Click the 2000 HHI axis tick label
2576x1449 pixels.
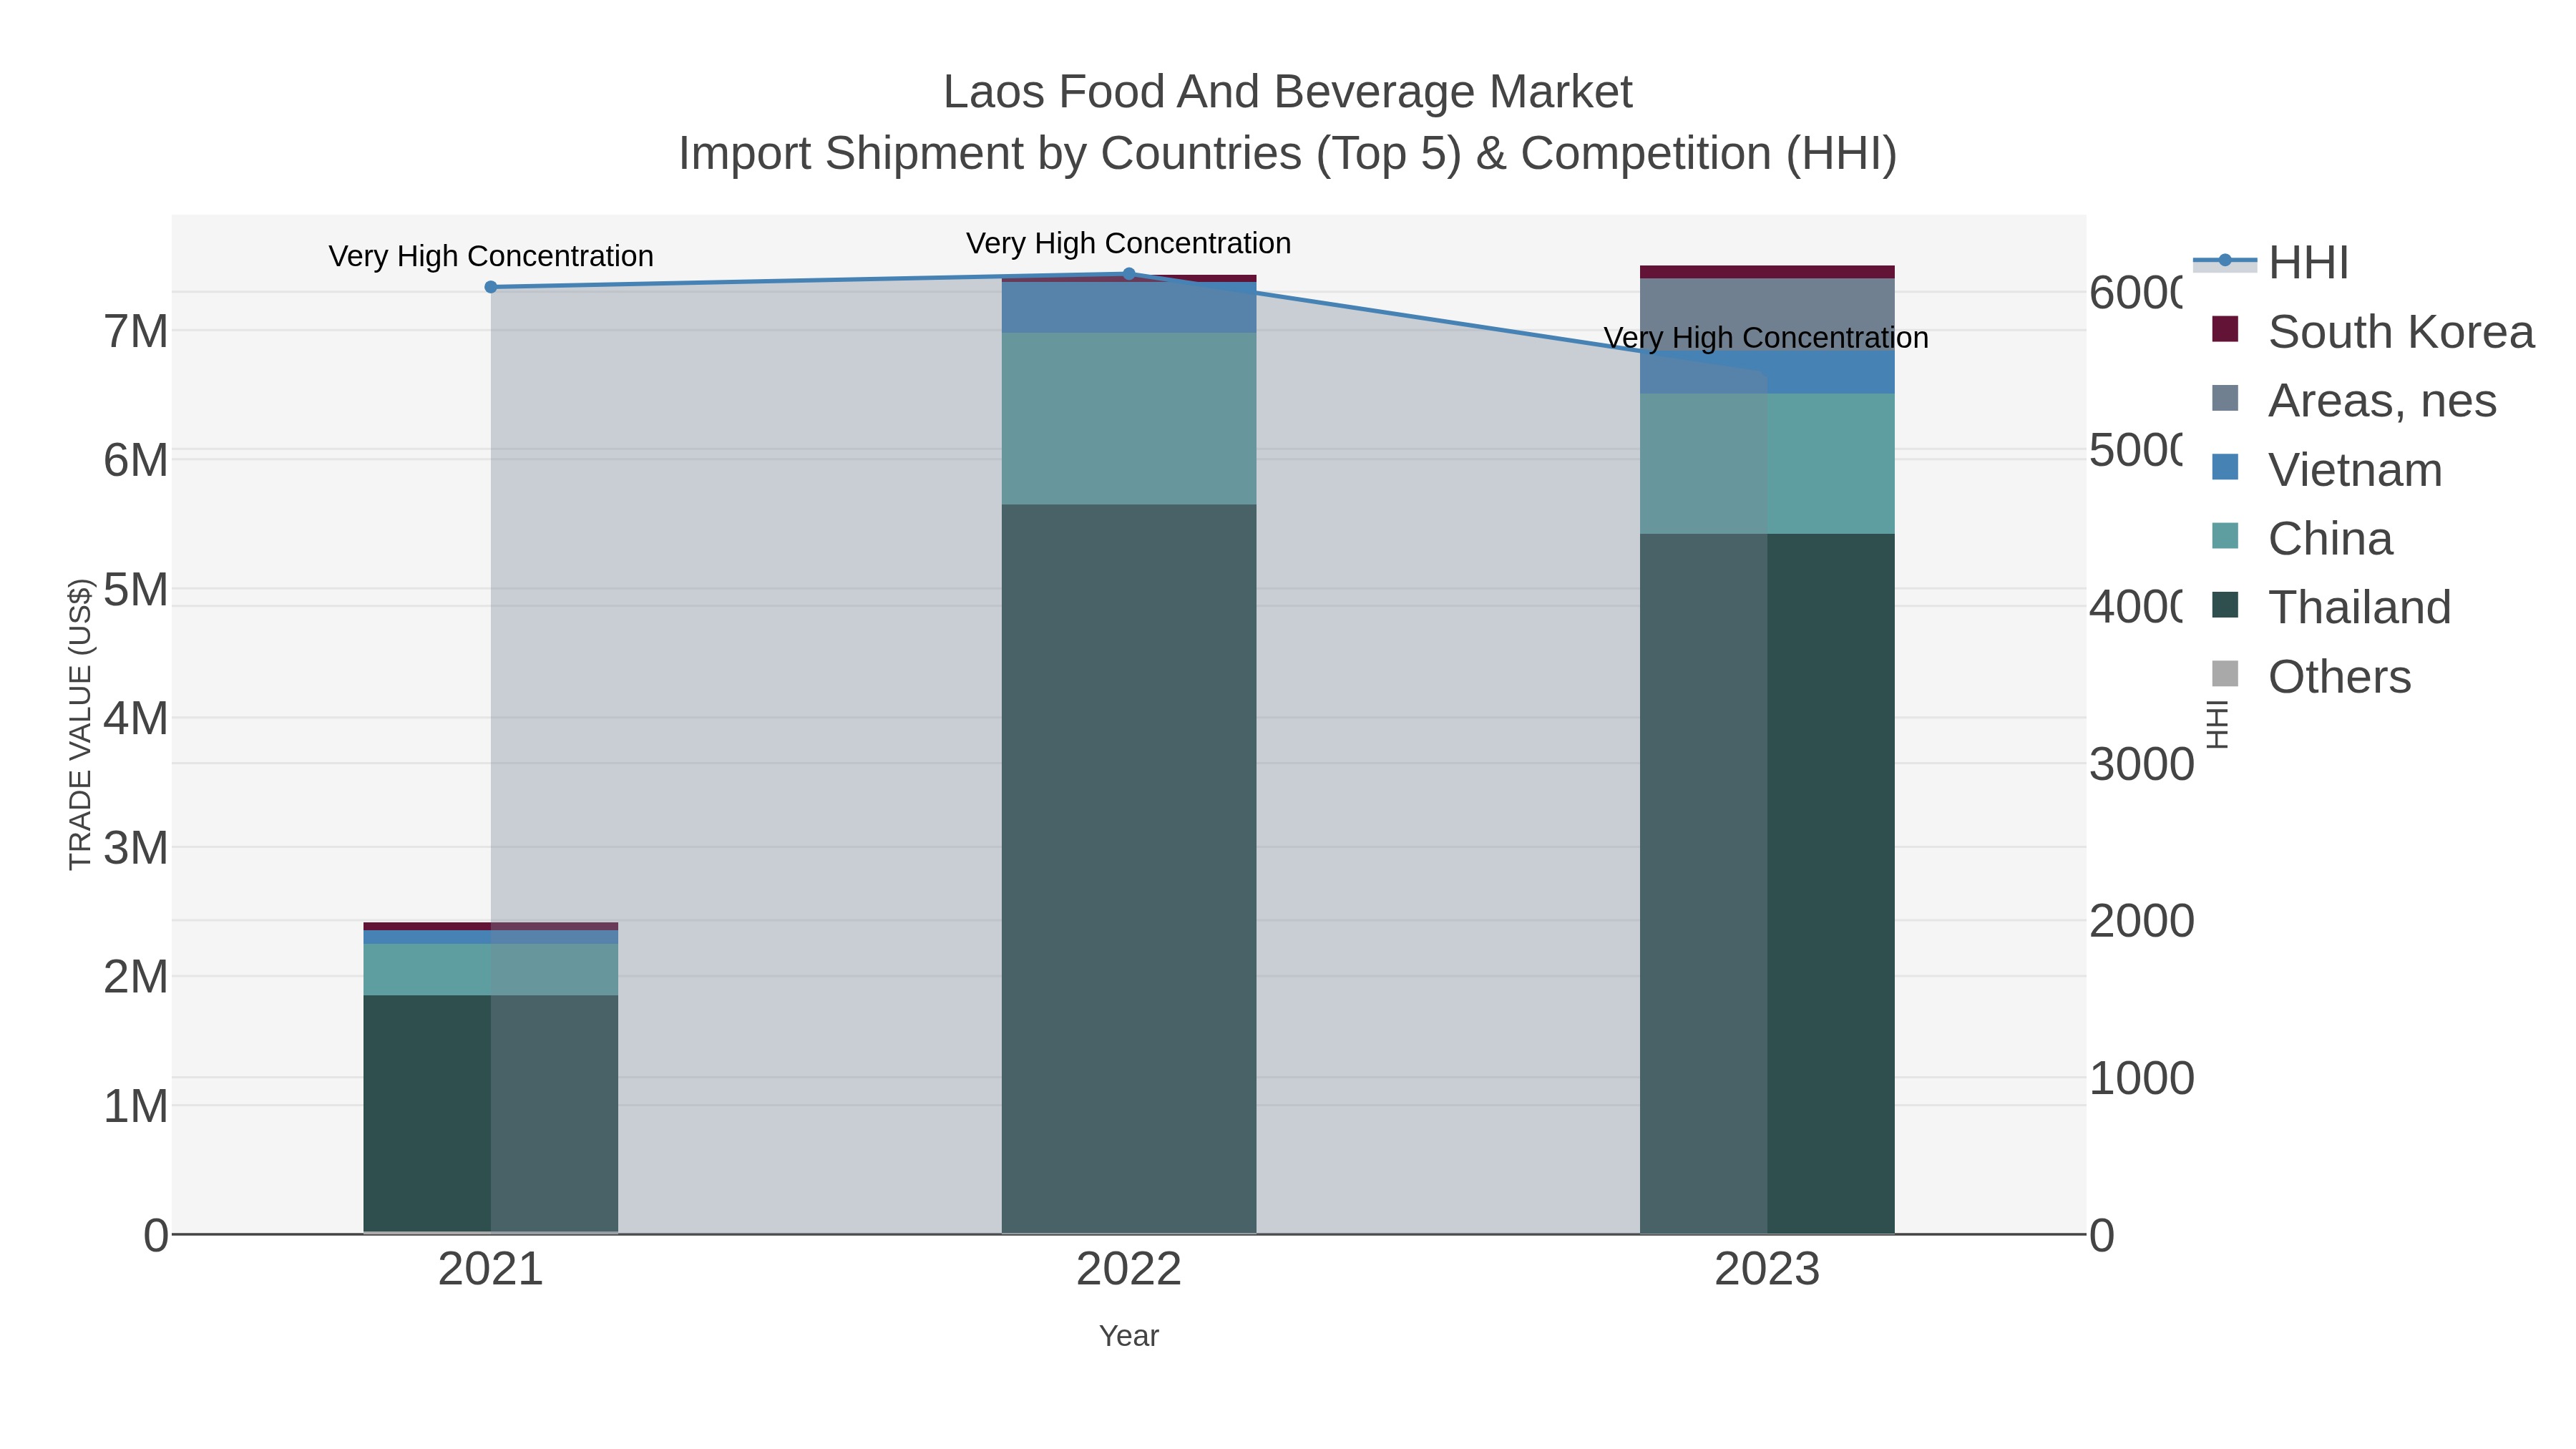pos(2141,921)
